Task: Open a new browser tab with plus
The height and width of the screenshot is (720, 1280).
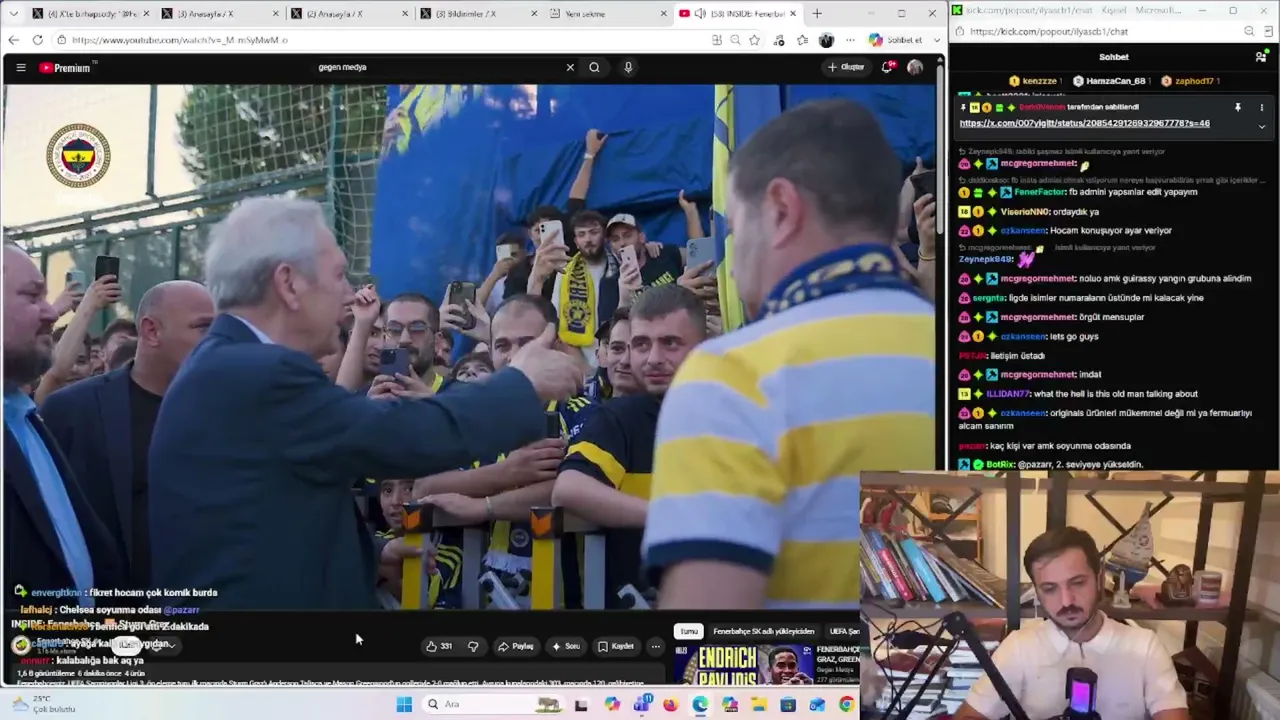Action: (817, 14)
